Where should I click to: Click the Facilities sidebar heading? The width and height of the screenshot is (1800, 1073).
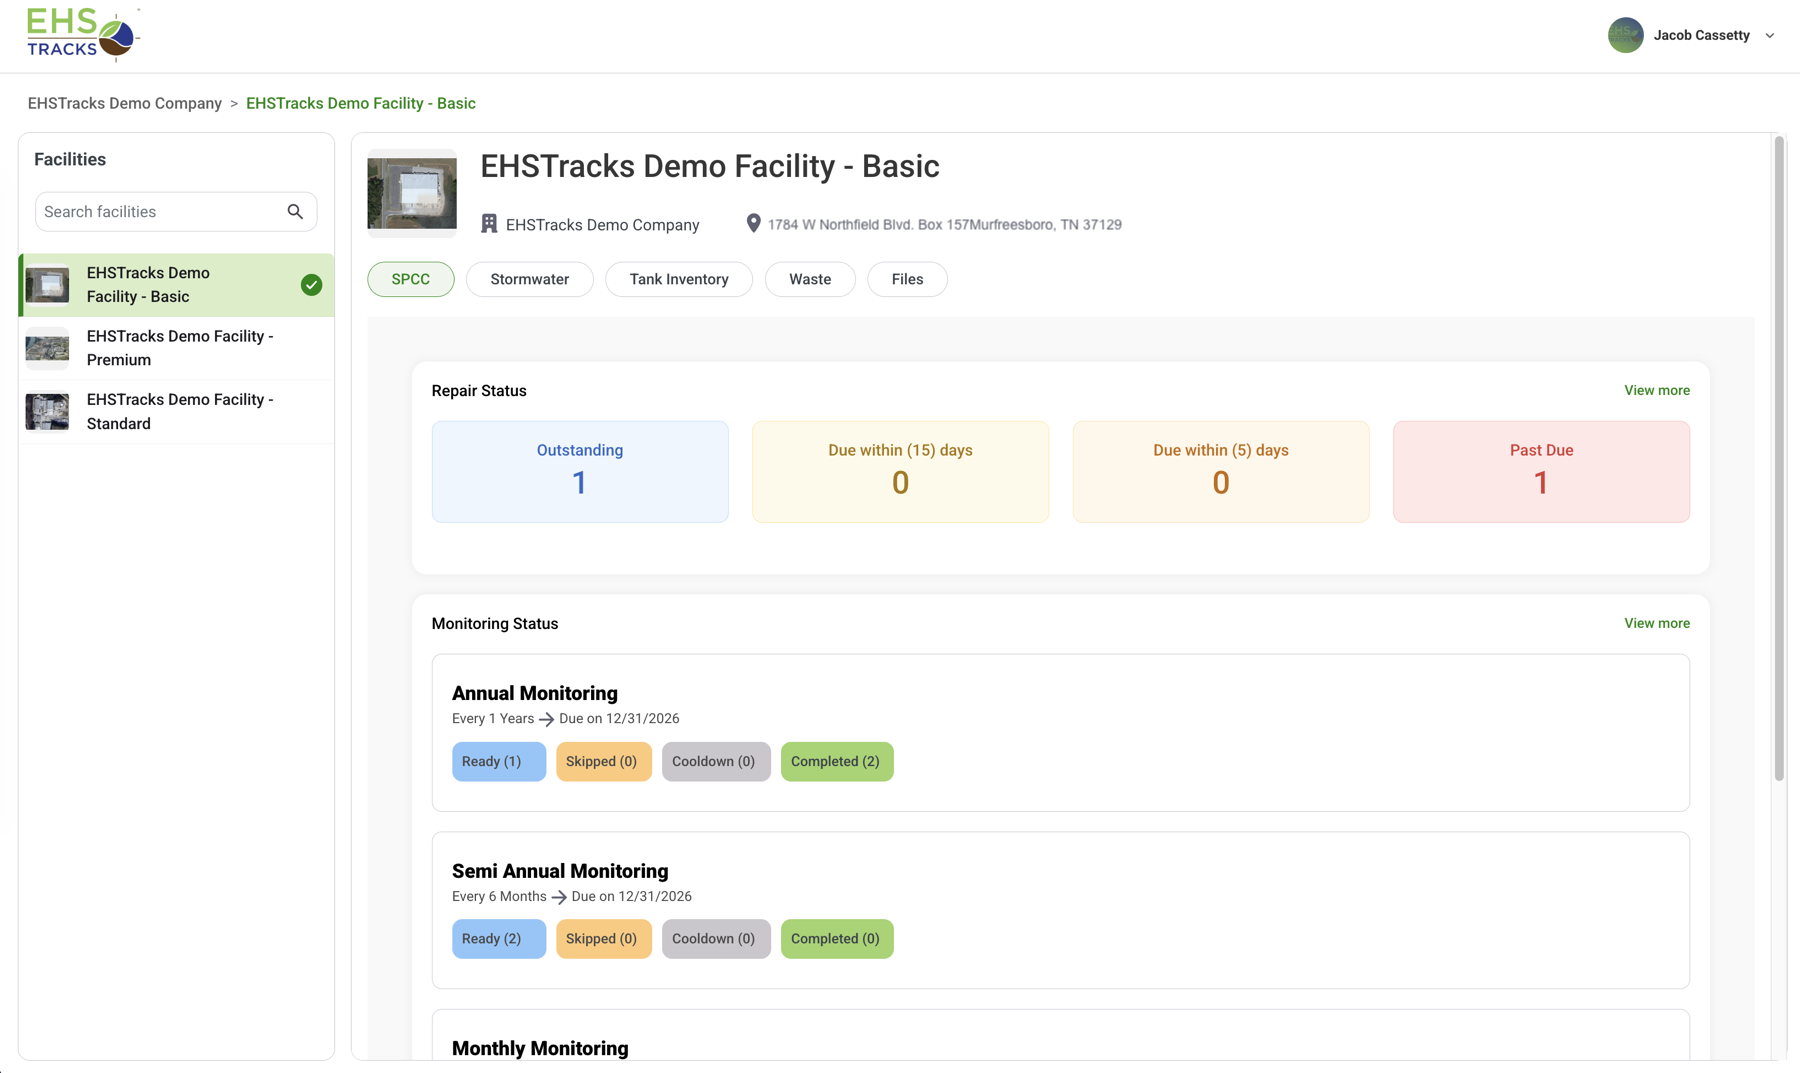tap(70, 159)
